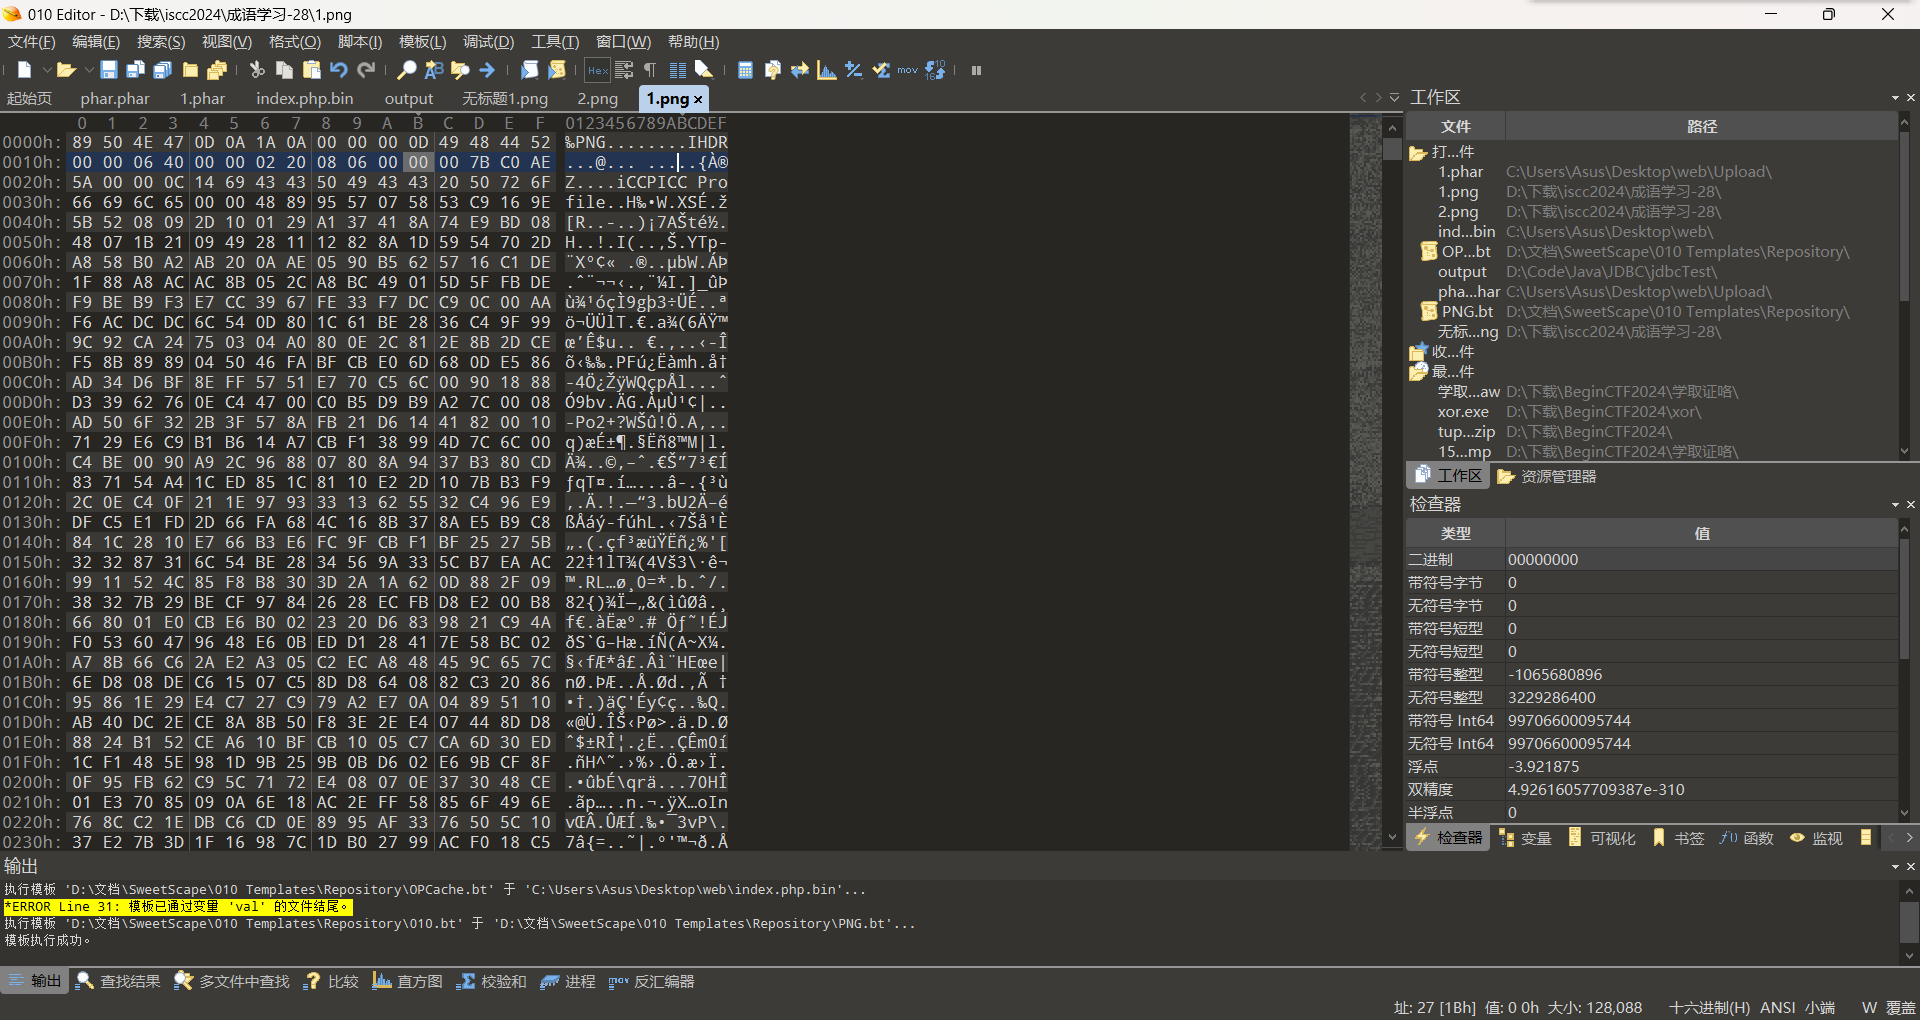This screenshot has height=1020, width=1920.
Task: Click the 十六进制(H) status bar entry
Action: [x=1709, y=1008]
